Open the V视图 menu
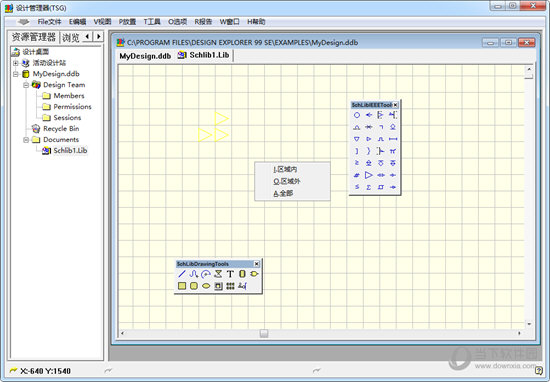 [x=102, y=22]
